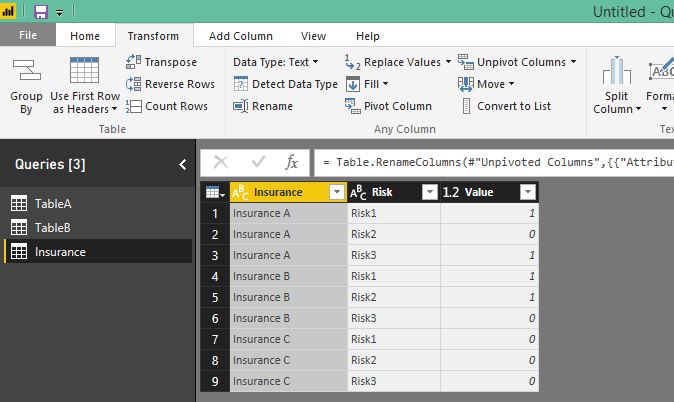Click the Format text icon
The image size is (674, 402).
(661, 71)
